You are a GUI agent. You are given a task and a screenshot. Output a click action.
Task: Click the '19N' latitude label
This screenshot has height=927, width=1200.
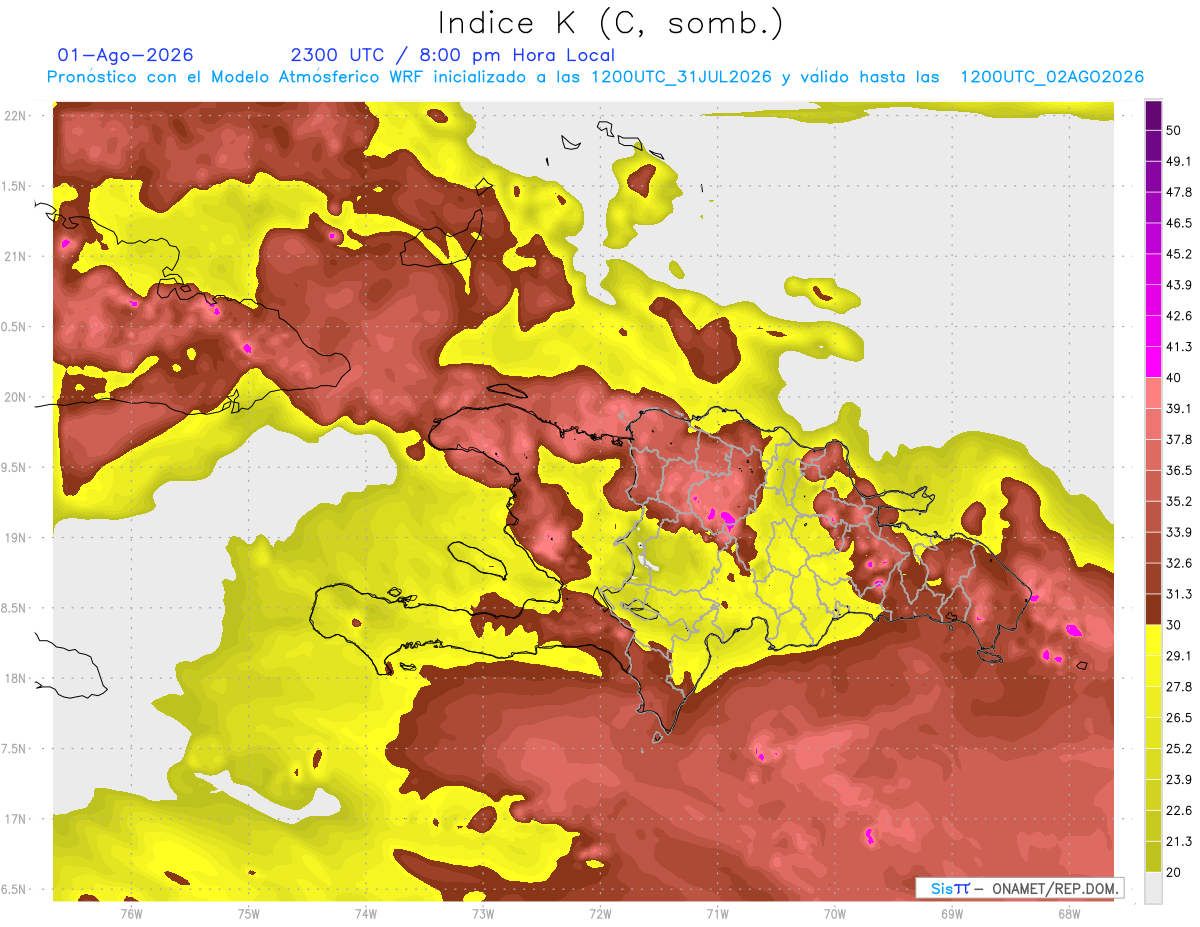point(15,538)
